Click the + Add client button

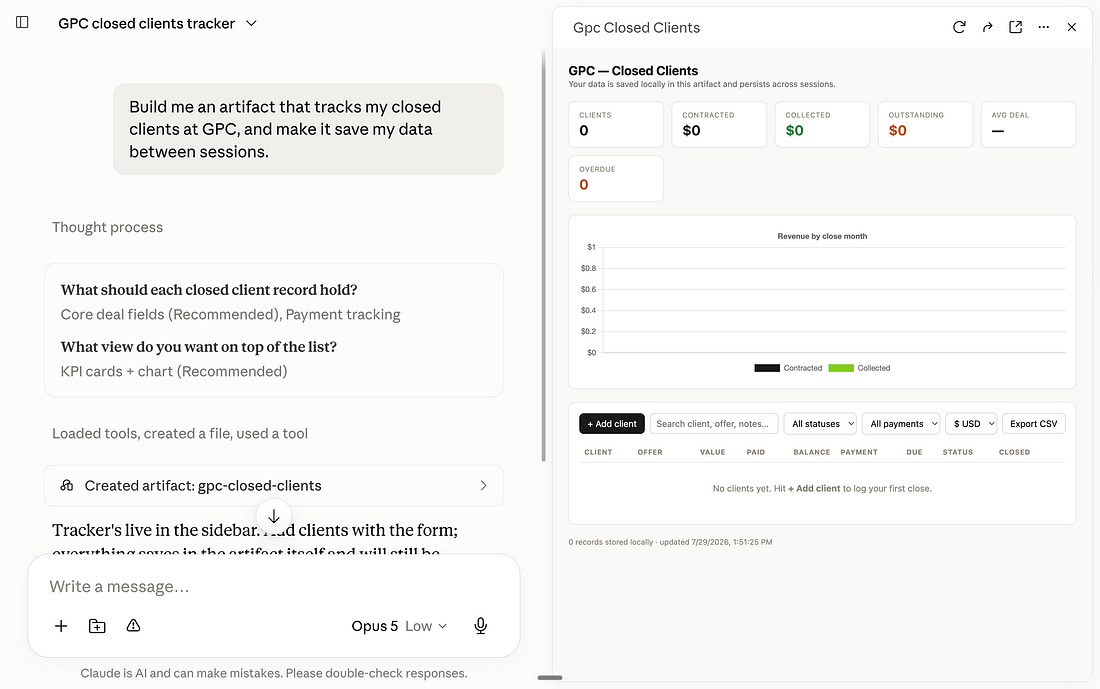pos(612,424)
